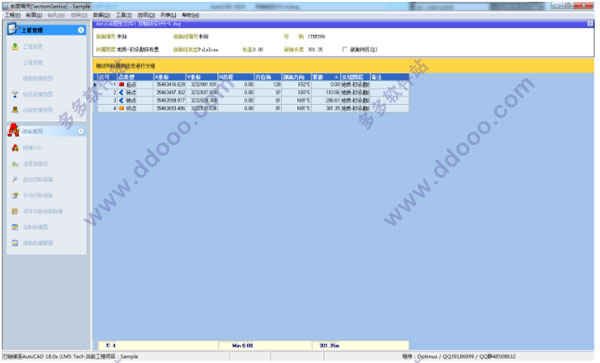Open the 工程 menu in the menu bar
This screenshot has height=363, width=600.
coord(12,15)
